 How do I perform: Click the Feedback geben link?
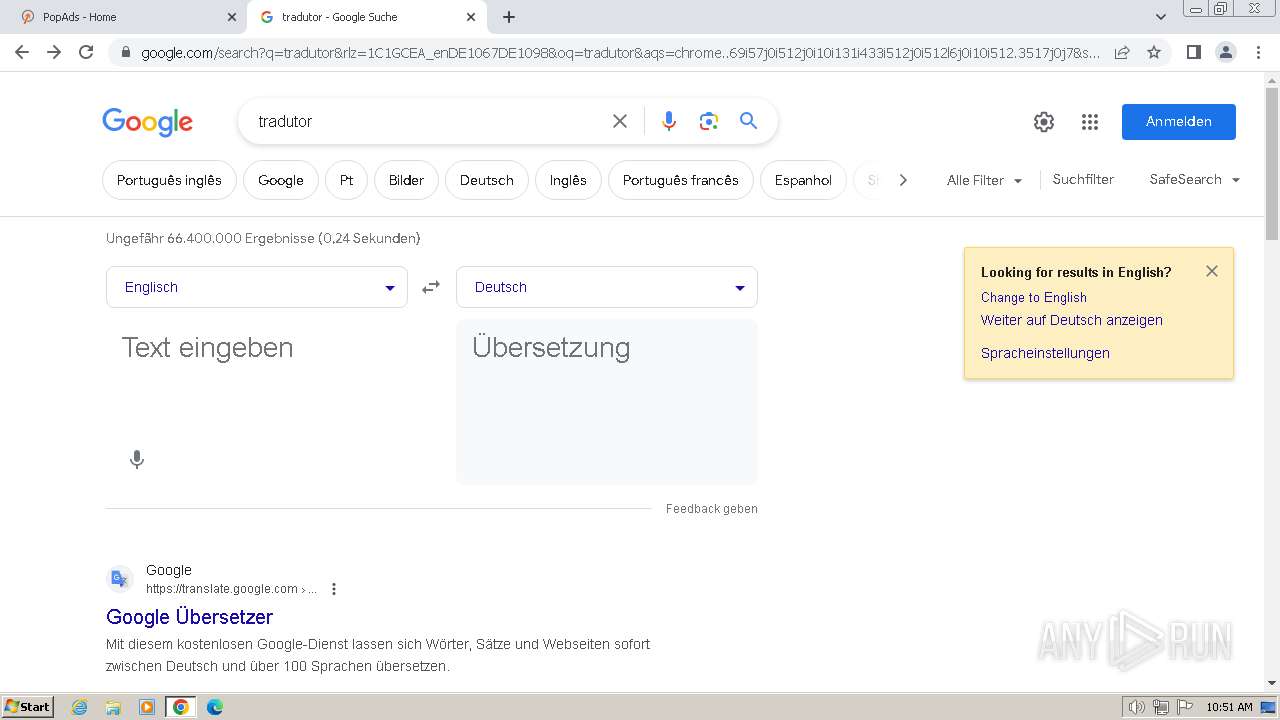pos(712,509)
